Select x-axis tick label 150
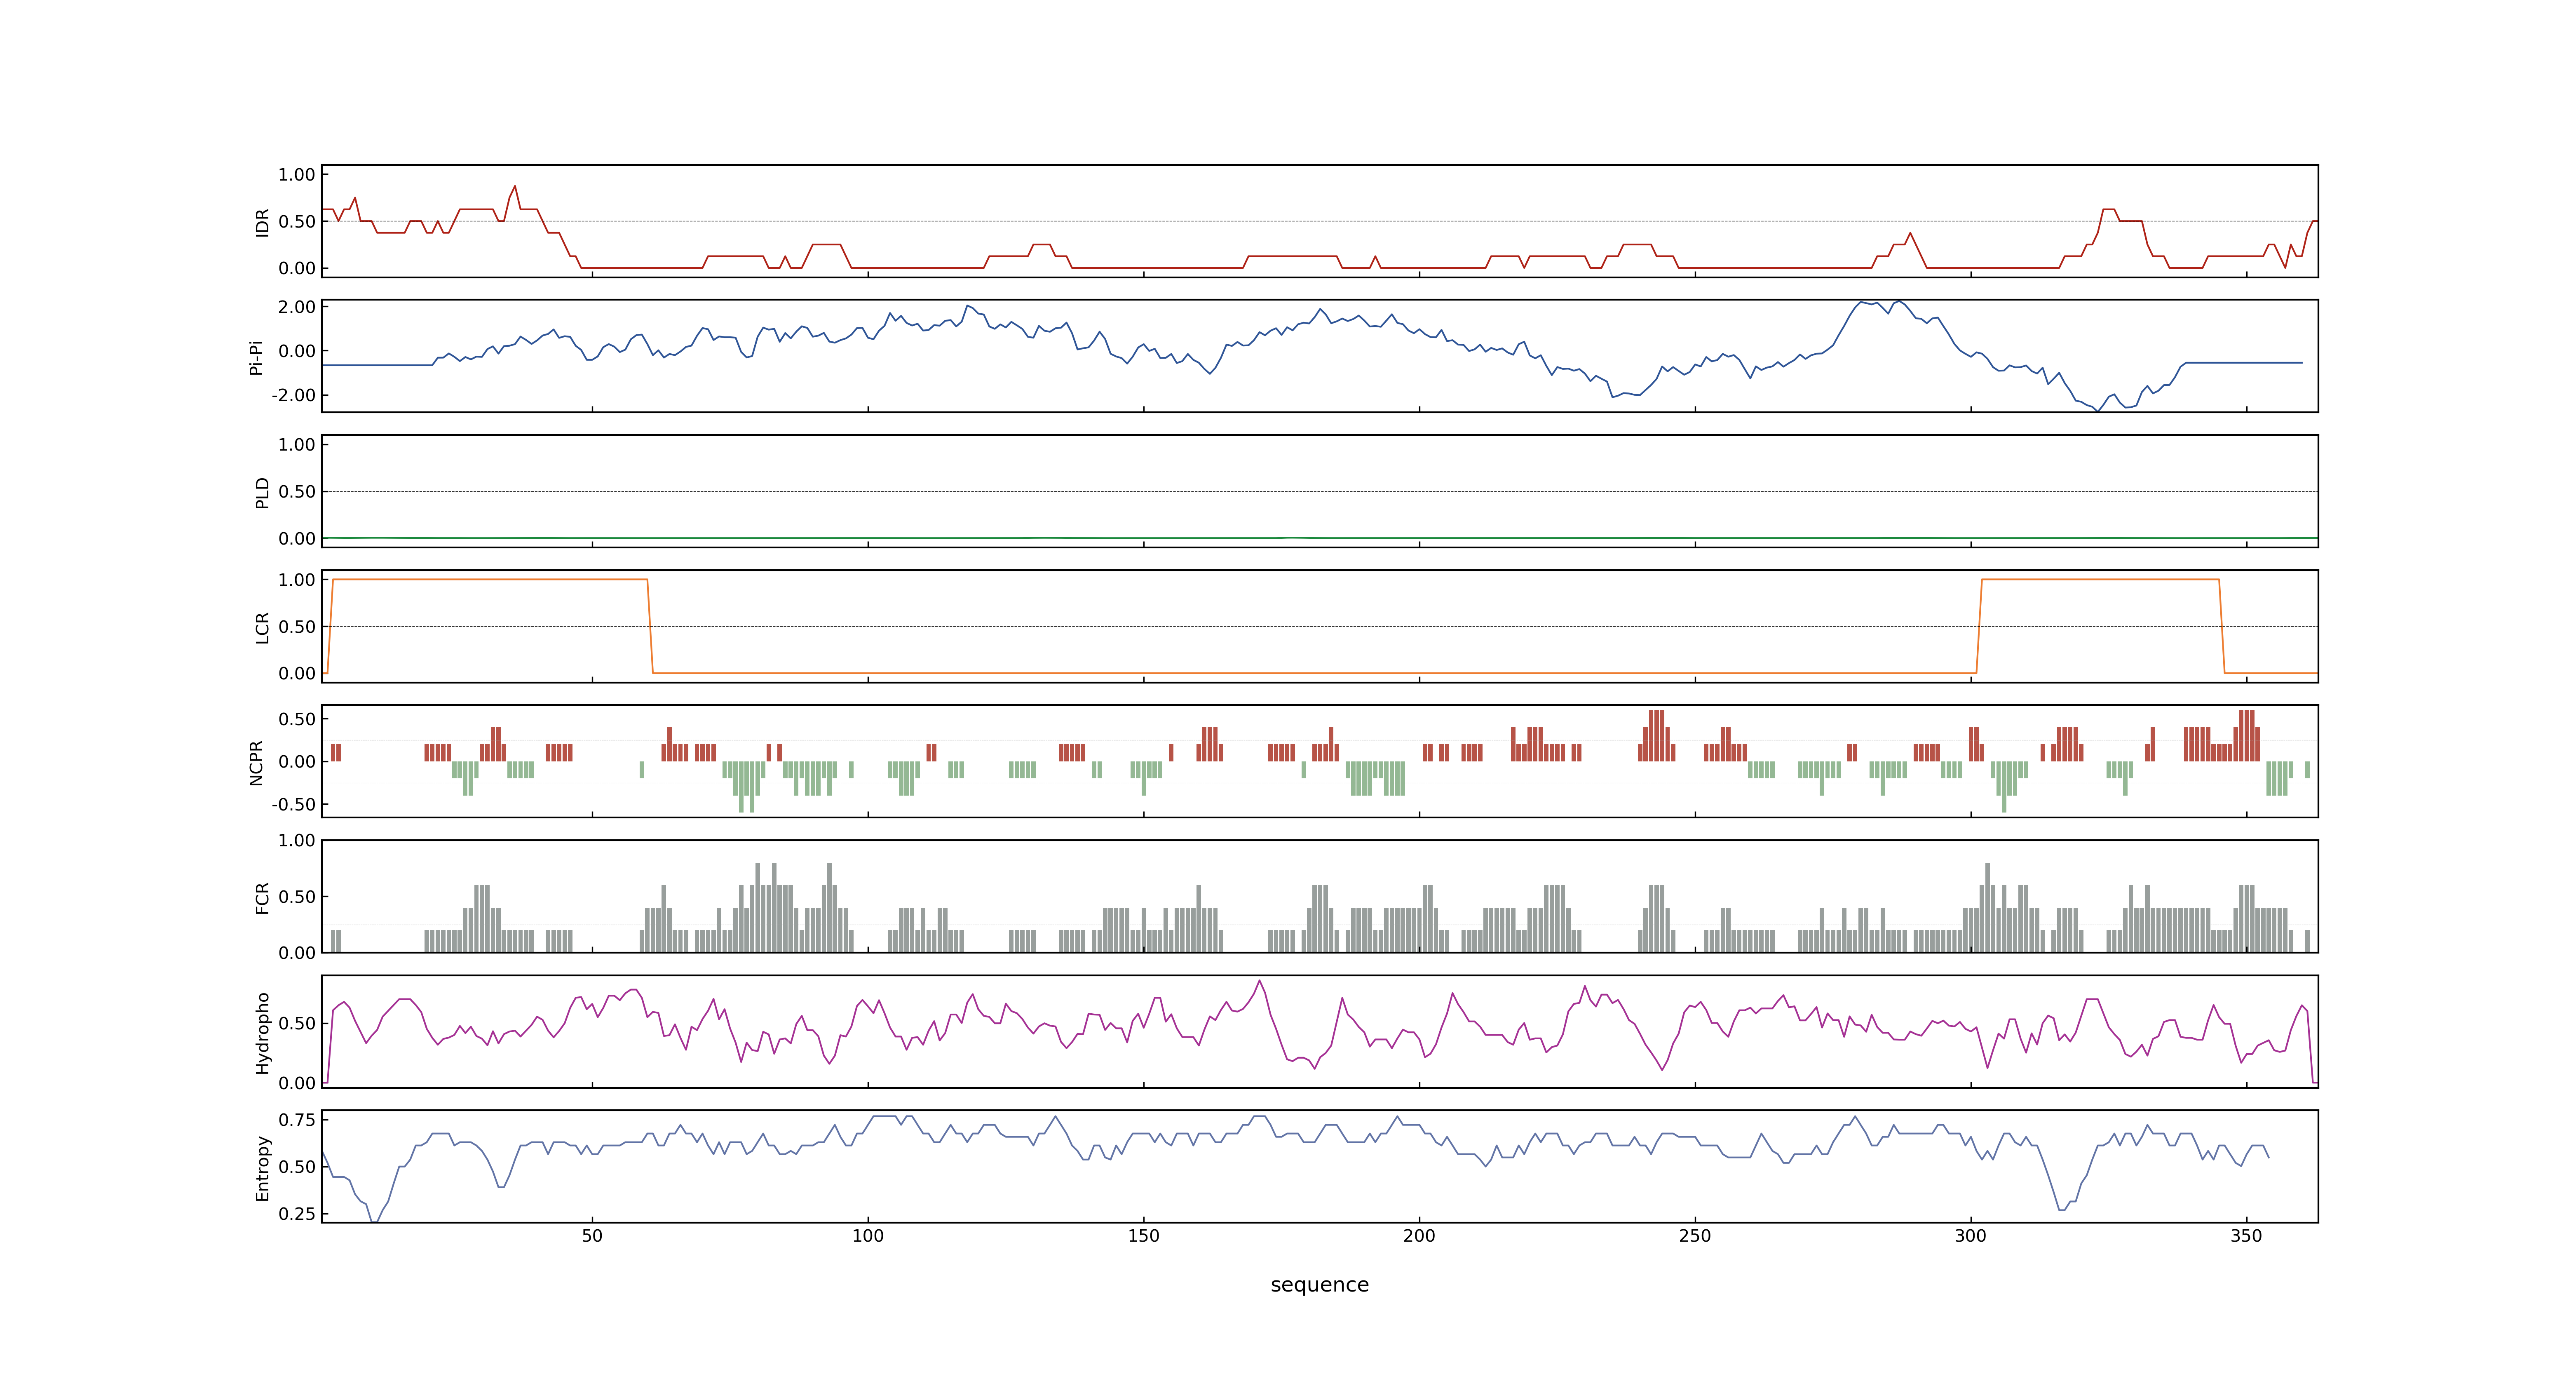2576x1374 pixels. [1144, 1236]
